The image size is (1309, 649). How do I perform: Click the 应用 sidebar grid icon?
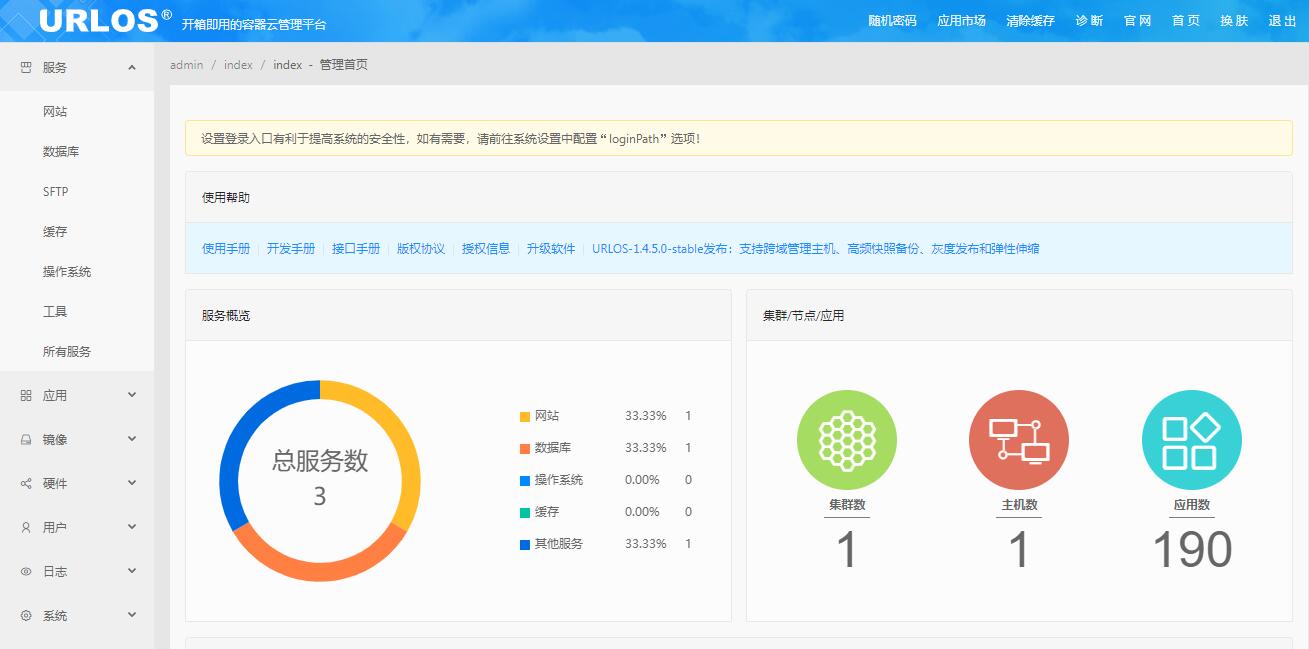pyautogui.click(x=26, y=396)
